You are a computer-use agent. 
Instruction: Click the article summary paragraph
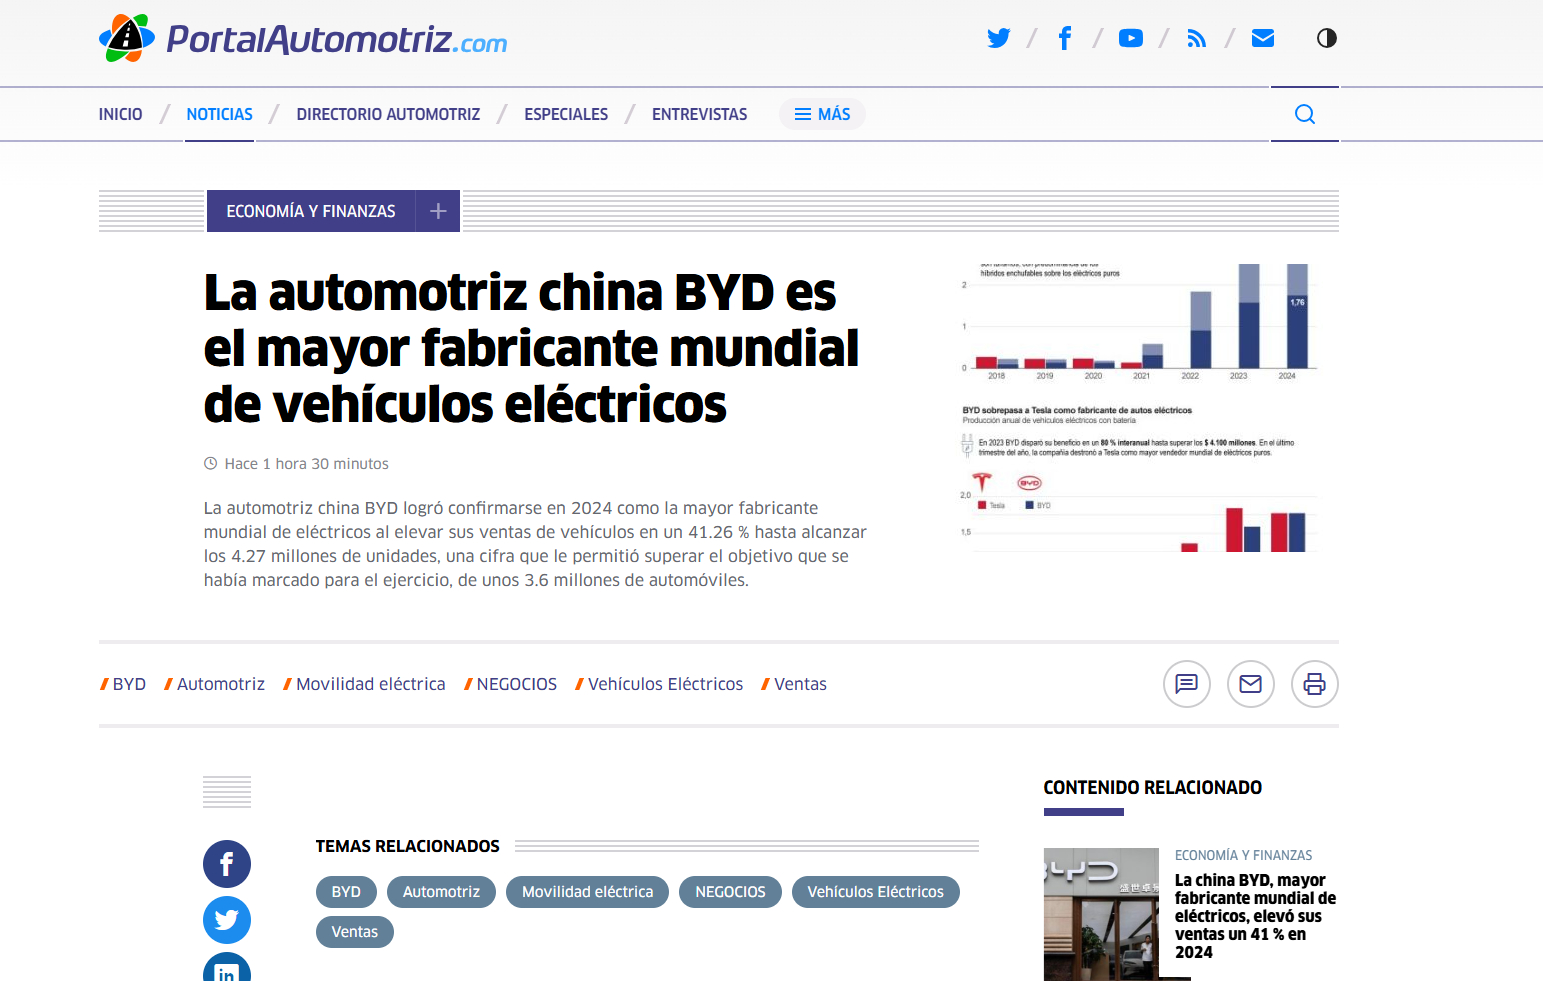pyautogui.click(x=535, y=544)
